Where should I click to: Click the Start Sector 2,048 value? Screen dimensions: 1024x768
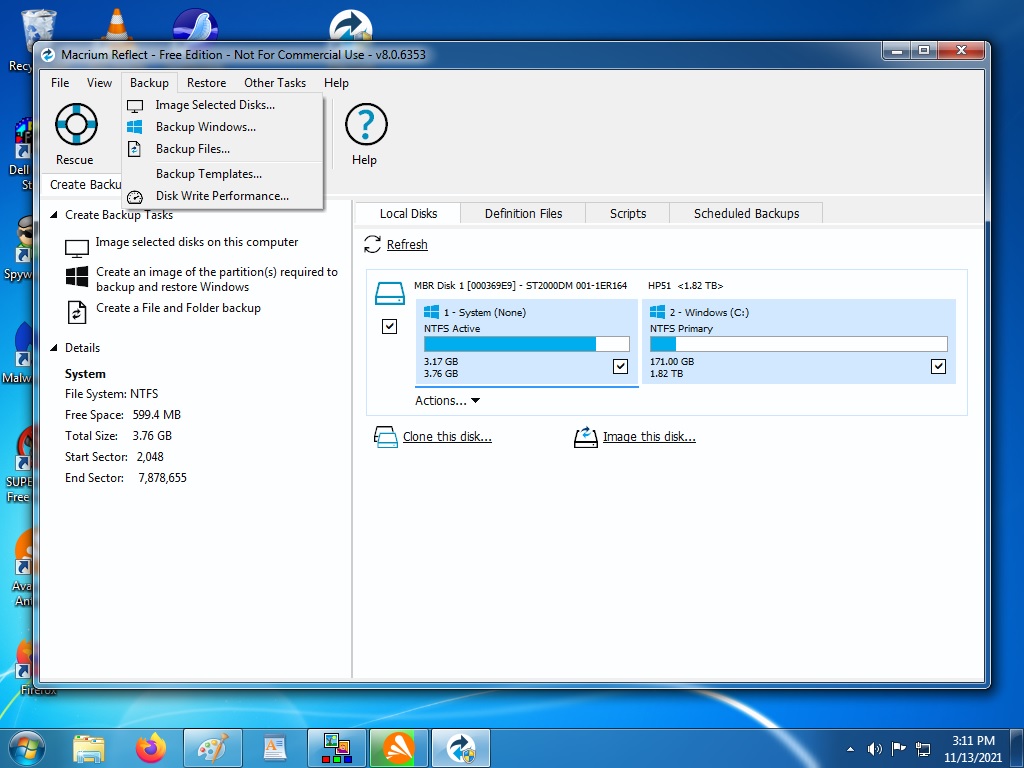coord(150,456)
